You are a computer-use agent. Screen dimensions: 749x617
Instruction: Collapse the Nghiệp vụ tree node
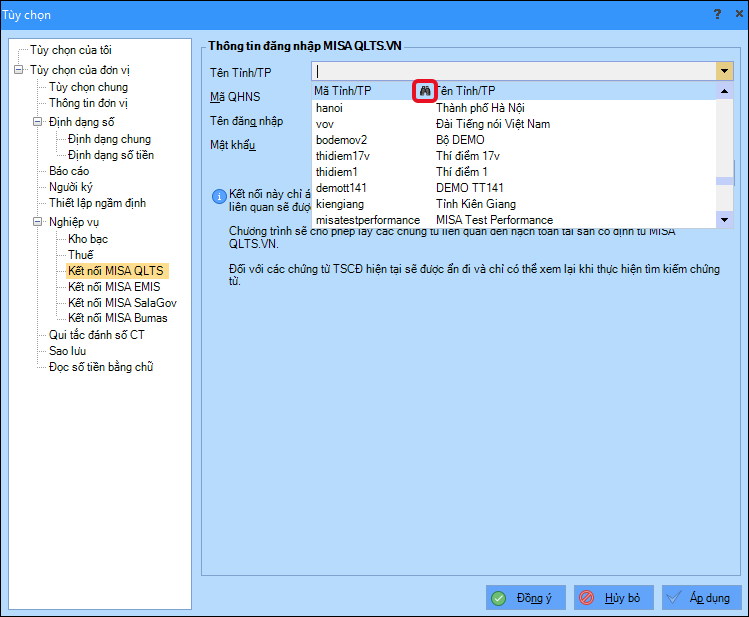[38, 222]
